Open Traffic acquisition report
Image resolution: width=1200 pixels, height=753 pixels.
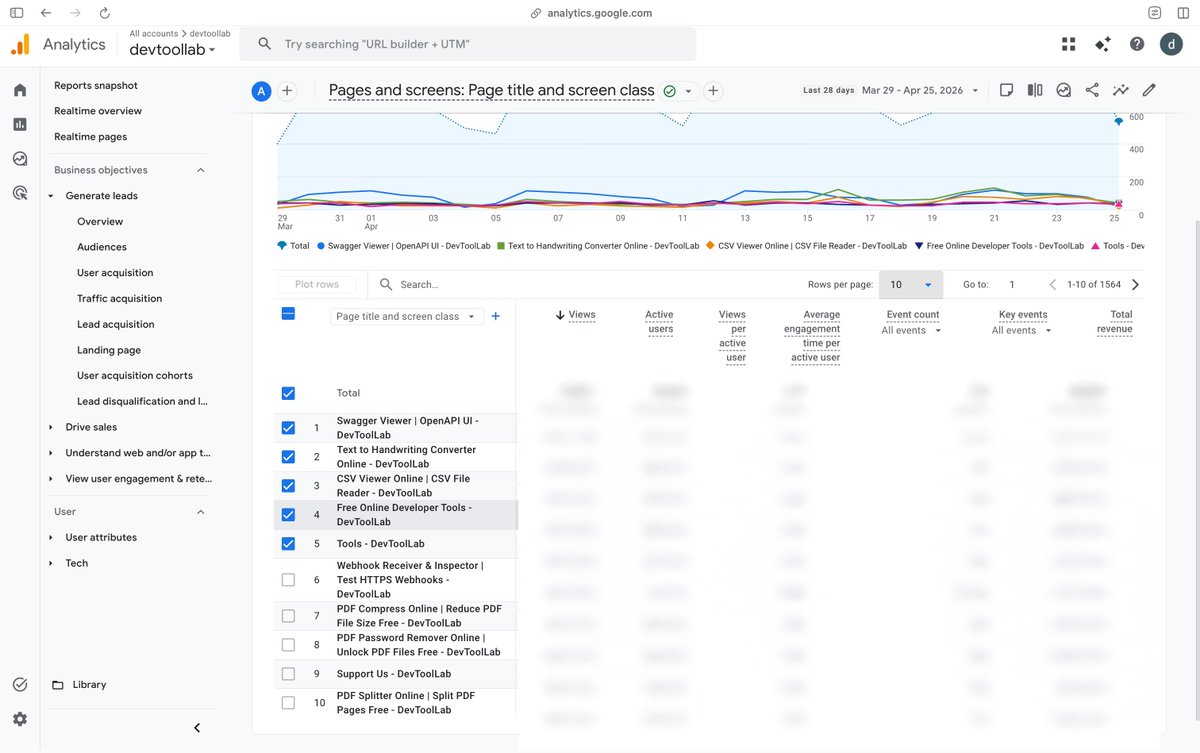tap(119, 298)
